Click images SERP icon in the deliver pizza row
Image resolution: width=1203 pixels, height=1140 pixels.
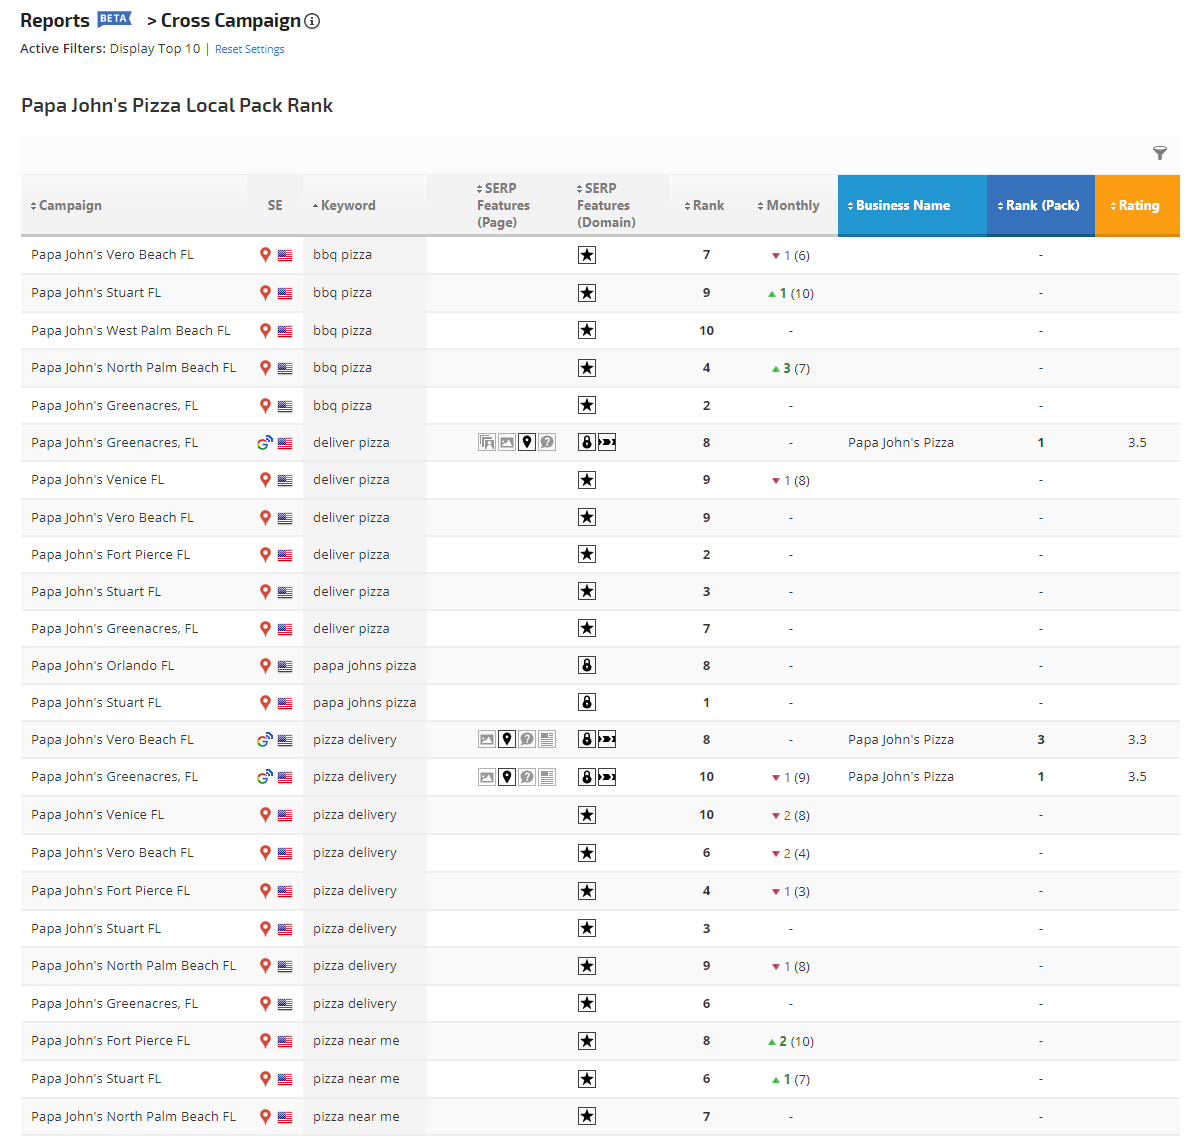[x=507, y=443]
